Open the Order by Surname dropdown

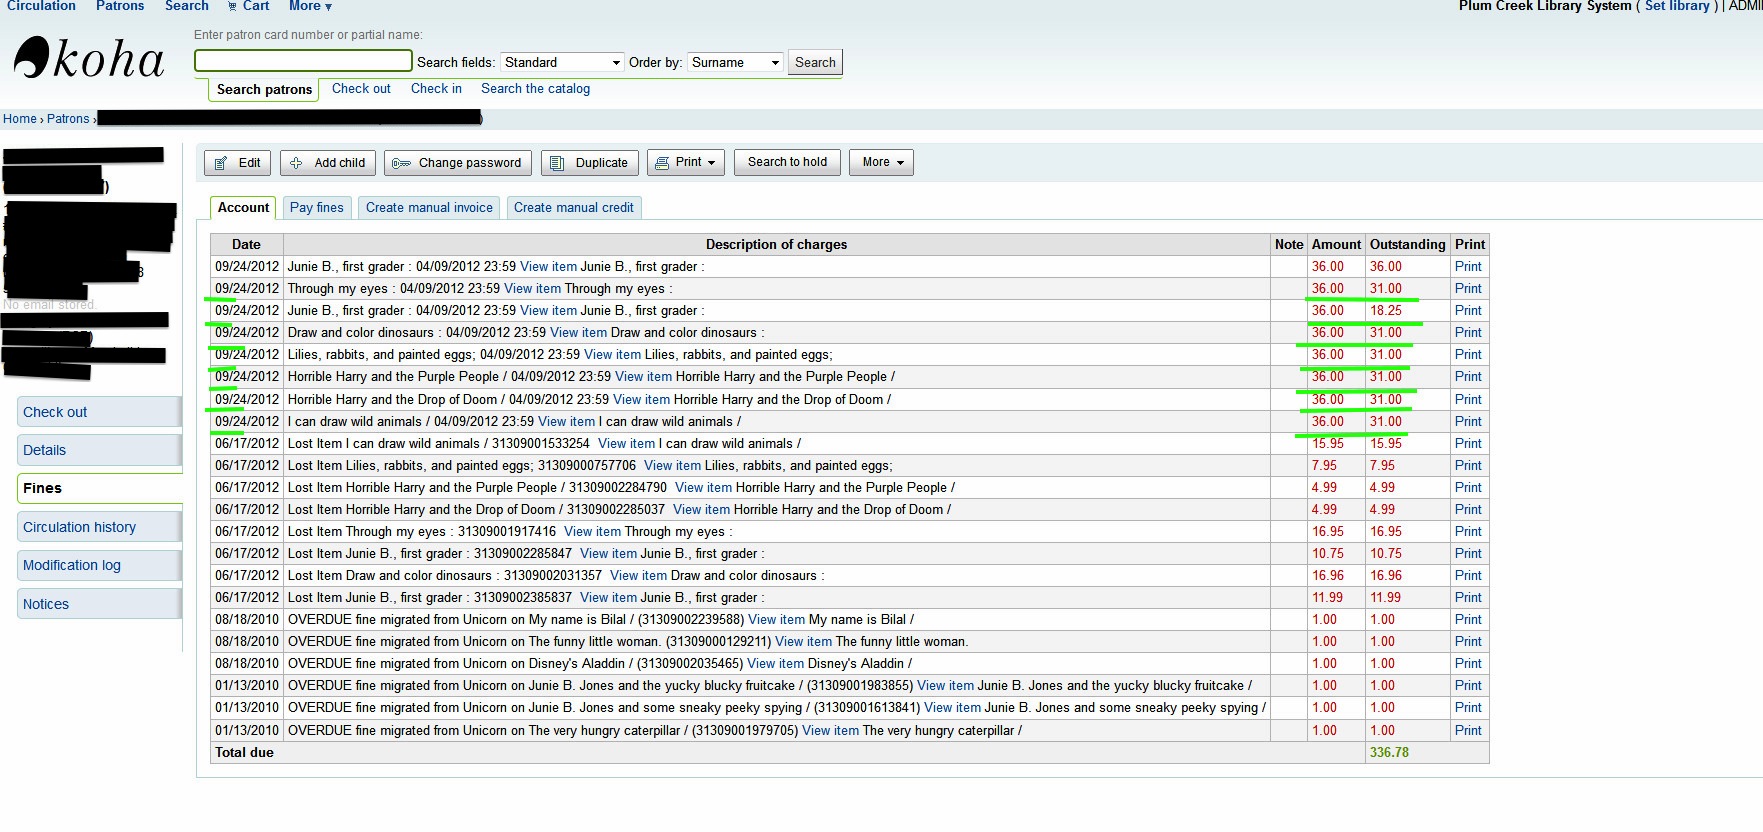[734, 62]
